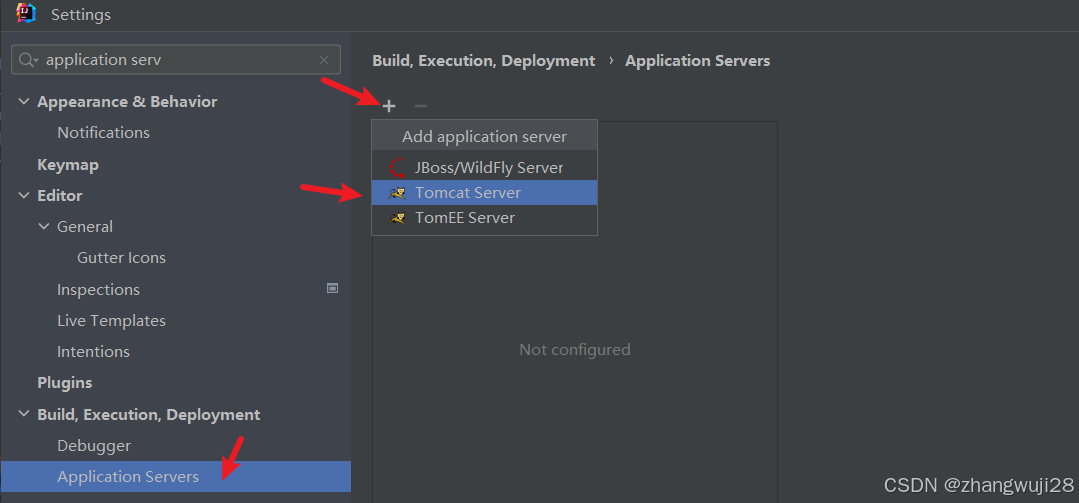Click the minus remove server icon
This screenshot has height=503, width=1079.
pyautogui.click(x=421, y=106)
